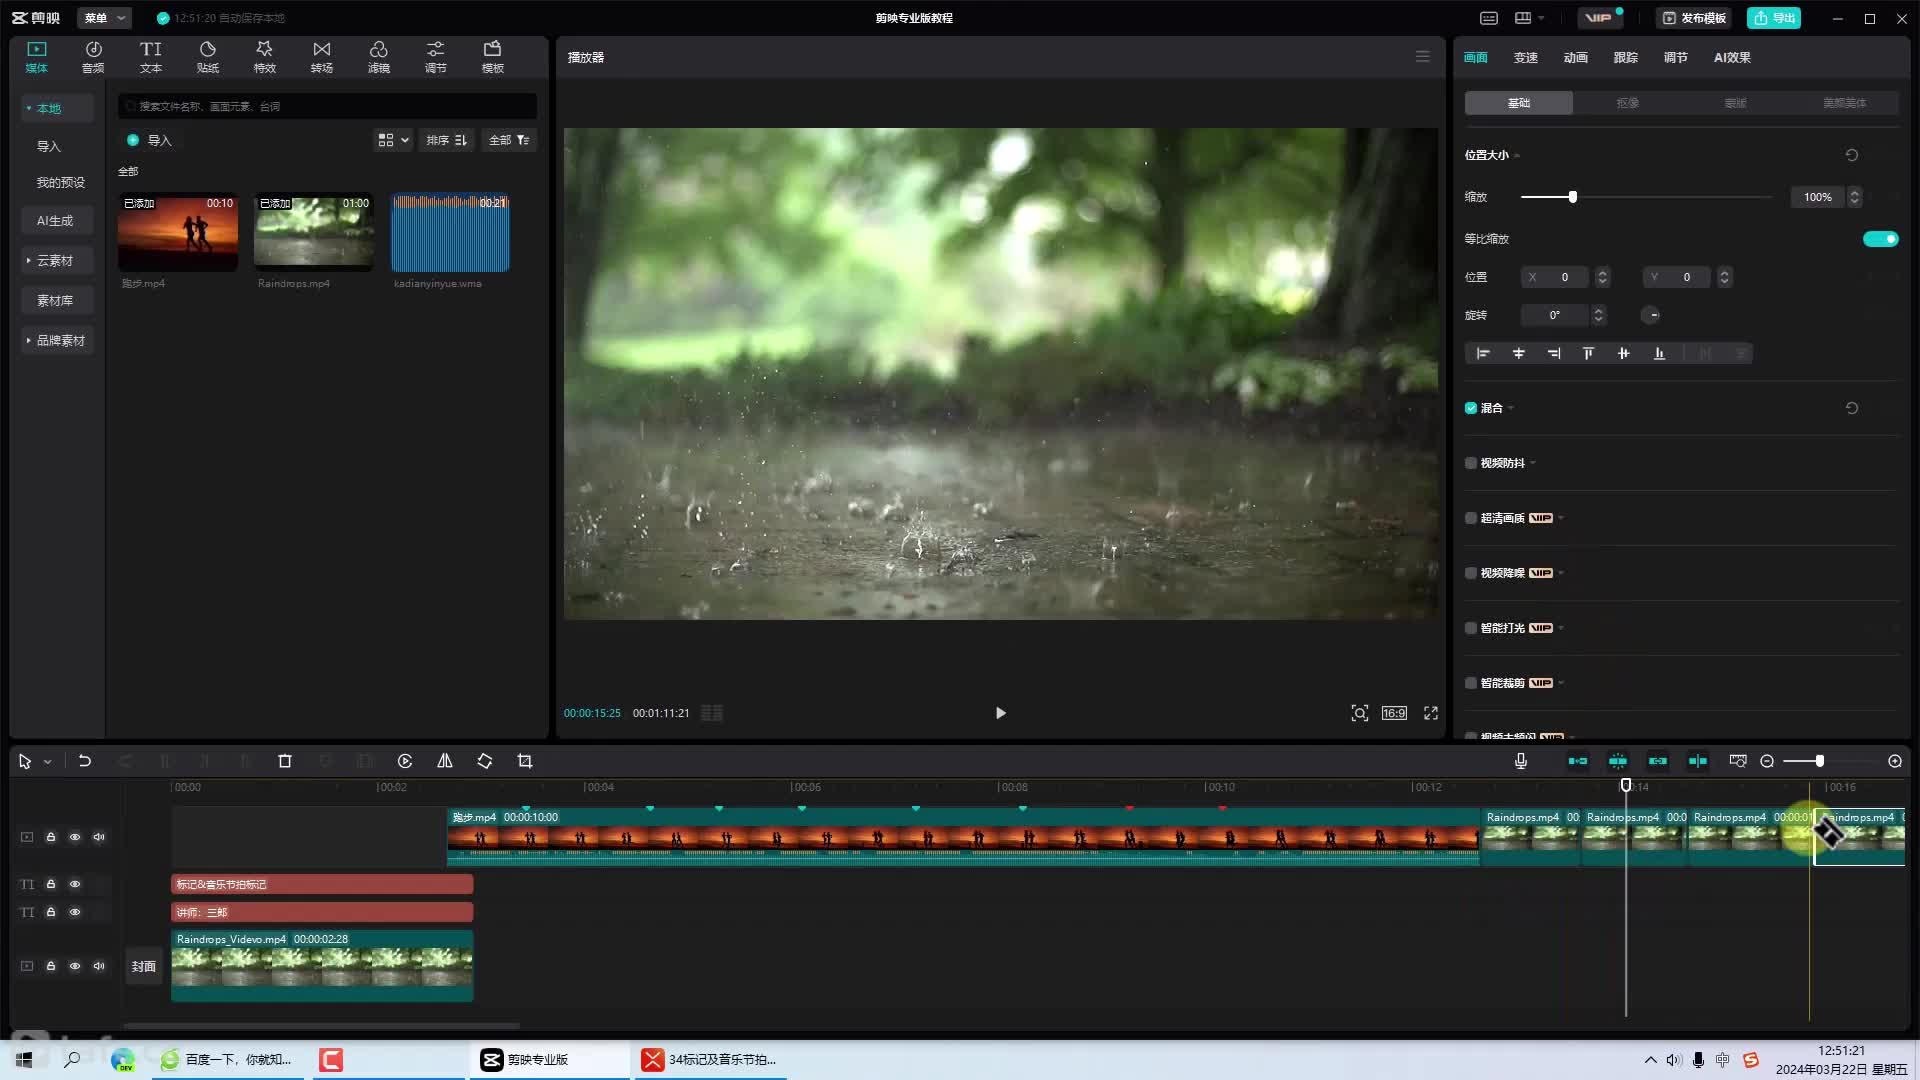Click the align top icon in position panel
The image size is (1920, 1080).
click(1588, 353)
